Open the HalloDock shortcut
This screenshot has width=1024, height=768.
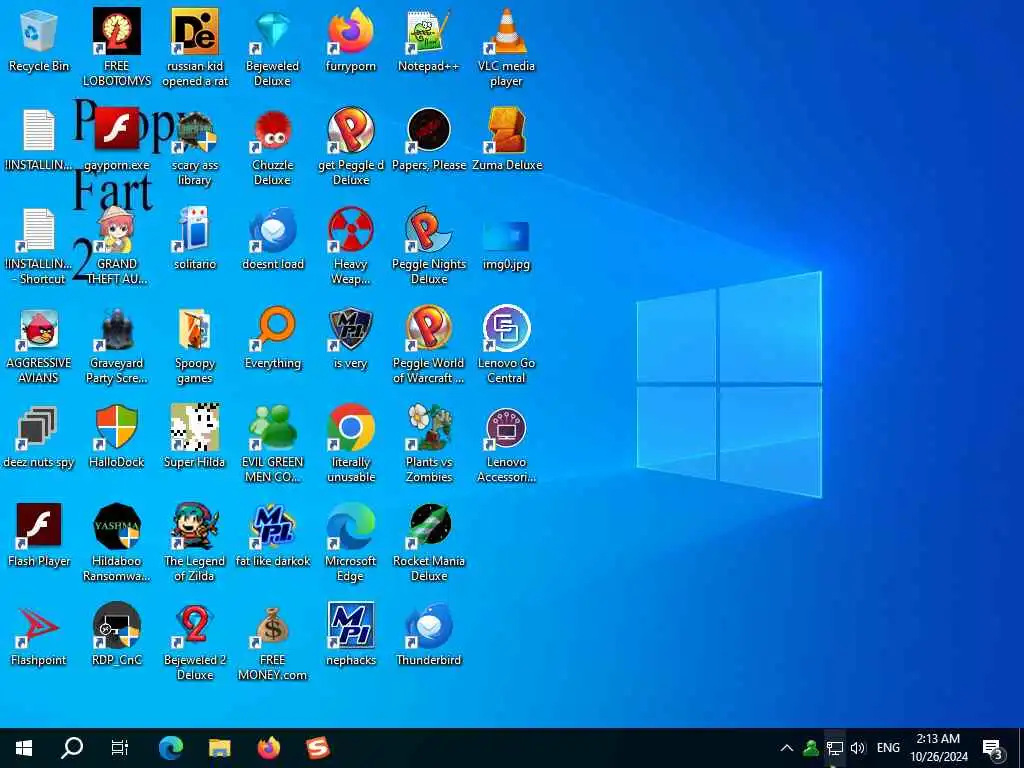pos(116,437)
